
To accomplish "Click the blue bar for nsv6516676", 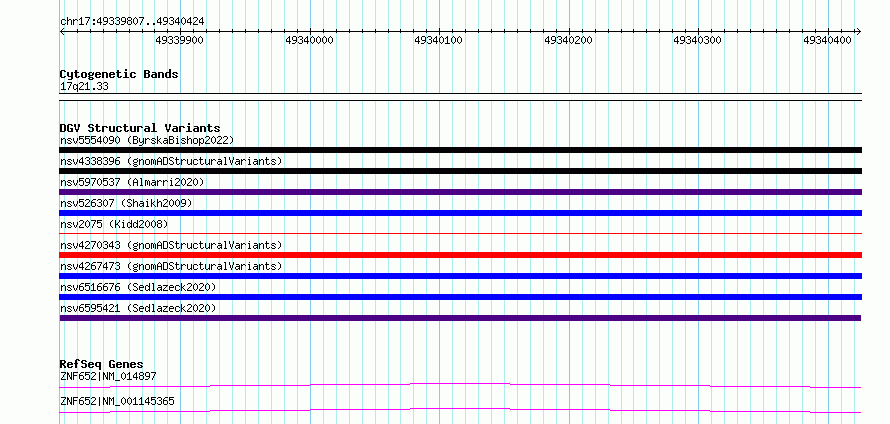I will [x=460, y=297].
